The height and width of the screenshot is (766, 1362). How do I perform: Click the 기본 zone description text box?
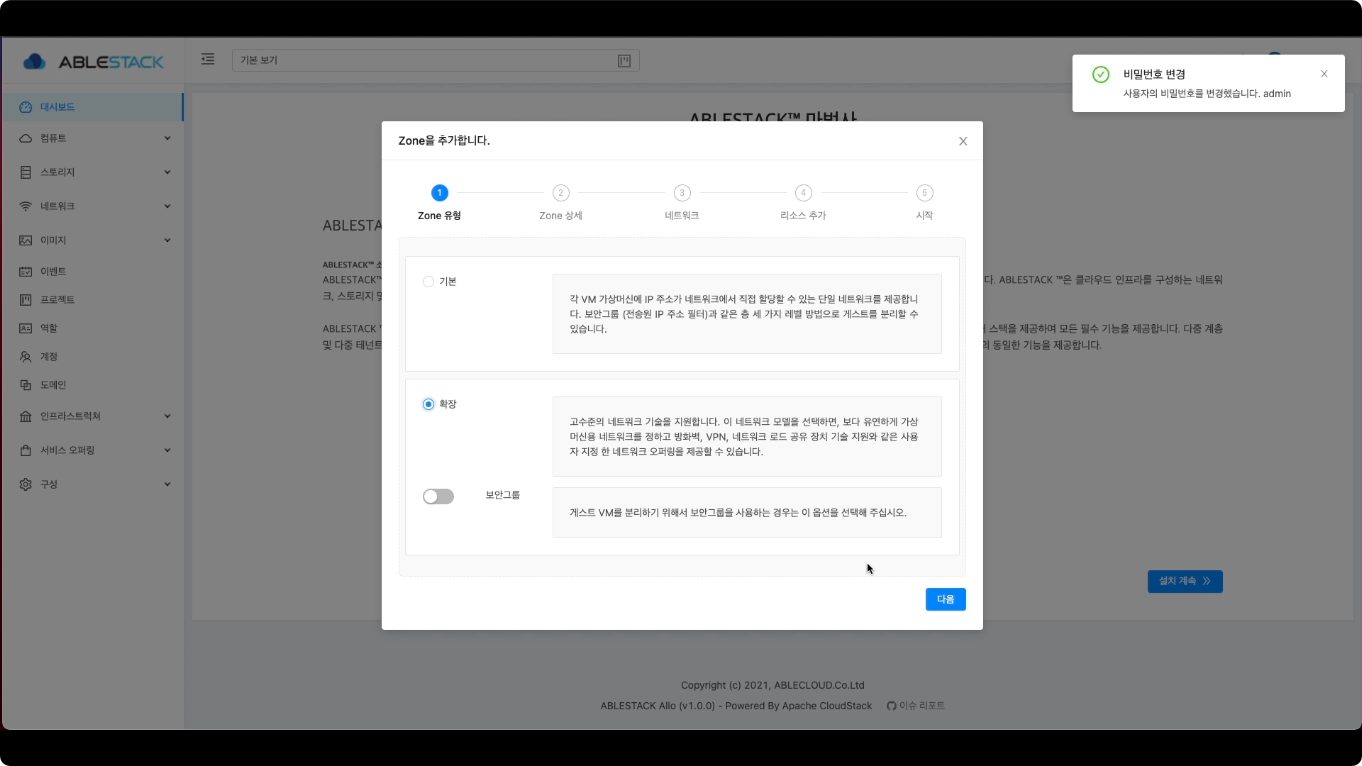pyautogui.click(x=747, y=314)
